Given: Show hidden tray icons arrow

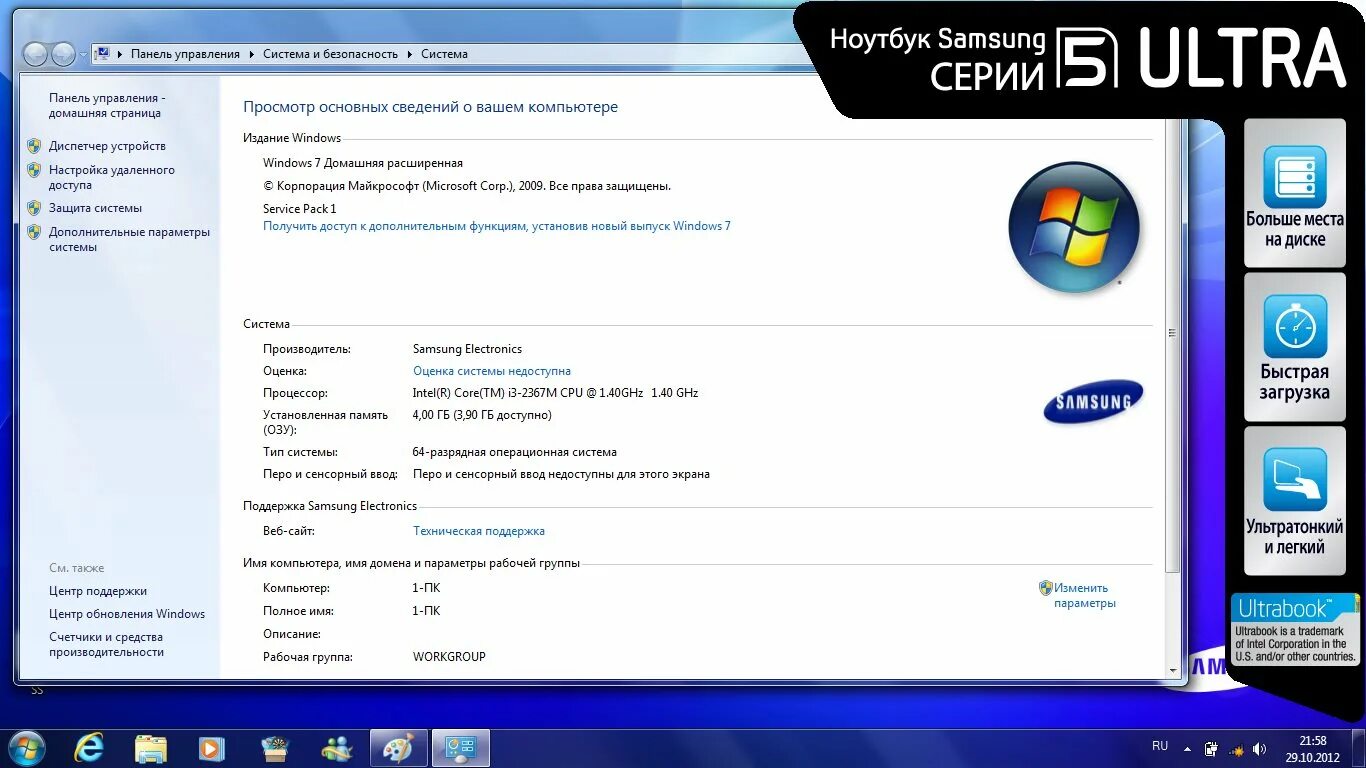Looking at the screenshot, I should click(1188, 748).
